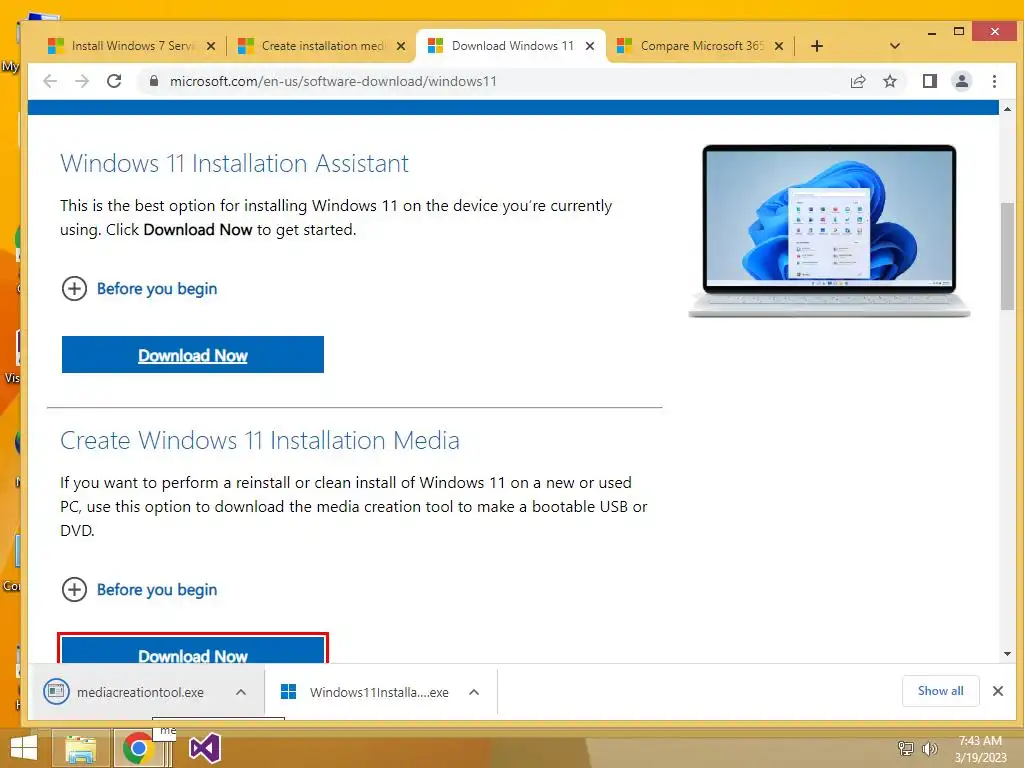Image resolution: width=1024 pixels, height=768 pixels.
Task: Reload the current page
Action: pos(114,81)
